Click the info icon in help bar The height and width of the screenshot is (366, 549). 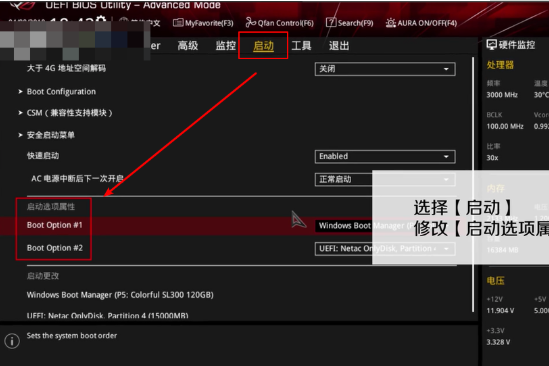[12, 341]
